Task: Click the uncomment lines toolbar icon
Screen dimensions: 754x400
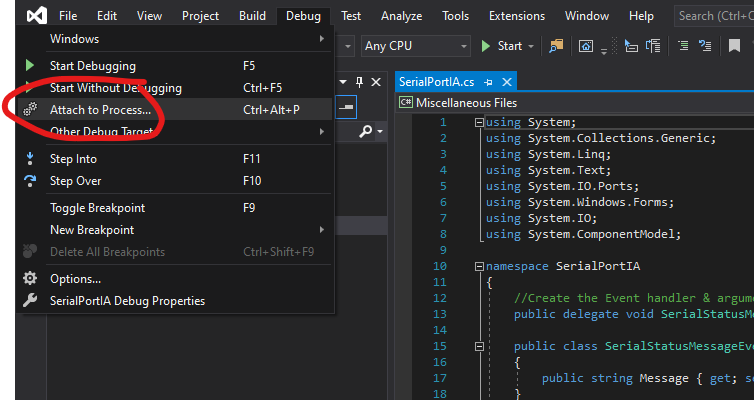Action: coord(705,46)
